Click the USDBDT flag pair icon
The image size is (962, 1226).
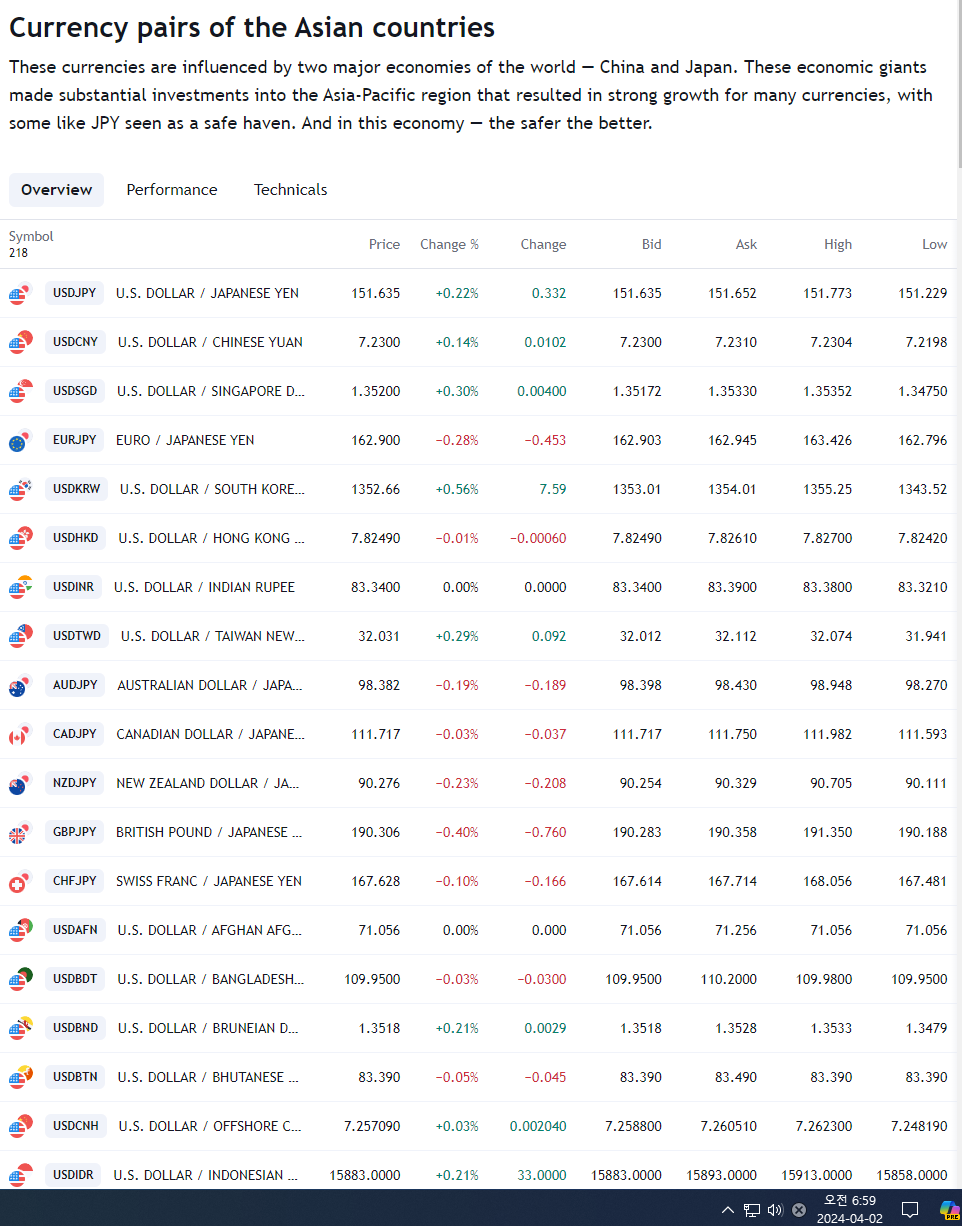pyautogui.click(x=20, y=980)
